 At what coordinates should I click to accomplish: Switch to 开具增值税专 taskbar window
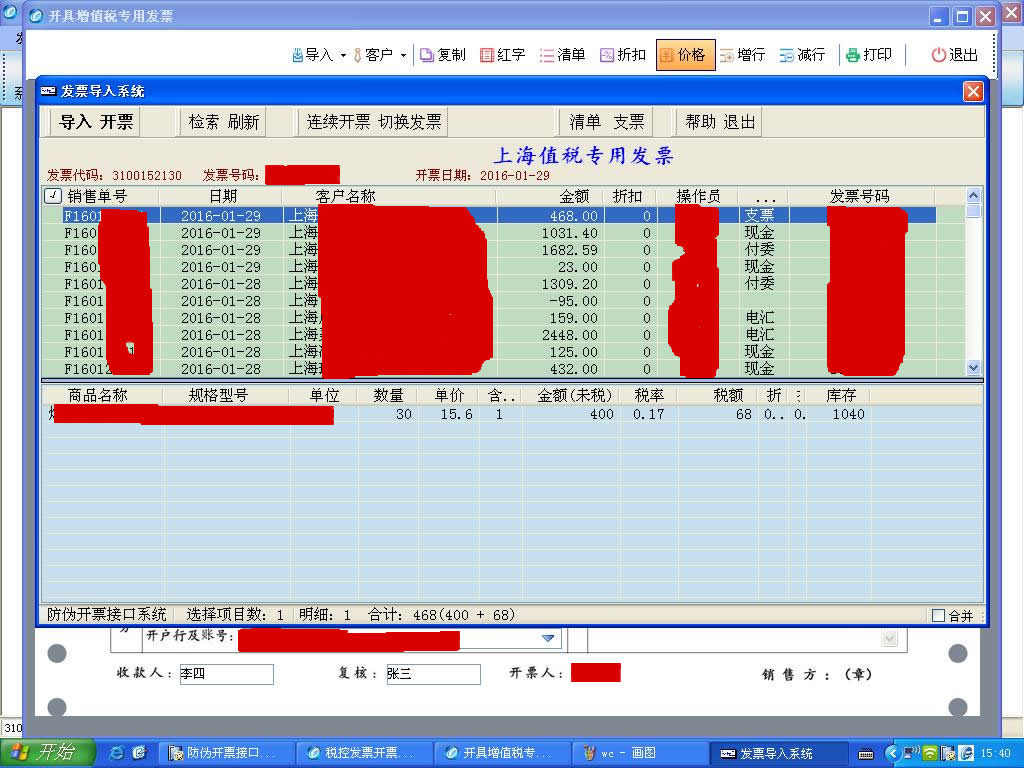[x=500, y=753]
